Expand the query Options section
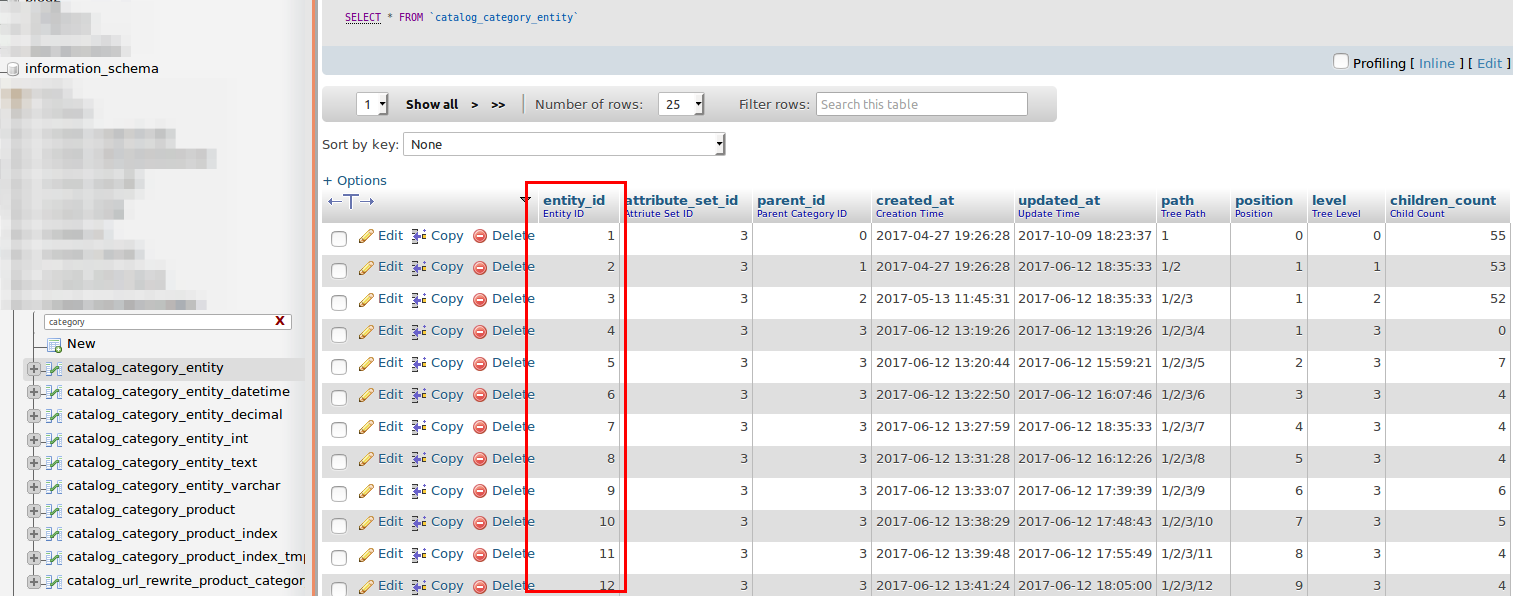Screen dimensions: 1513x596 coord(354,180)
